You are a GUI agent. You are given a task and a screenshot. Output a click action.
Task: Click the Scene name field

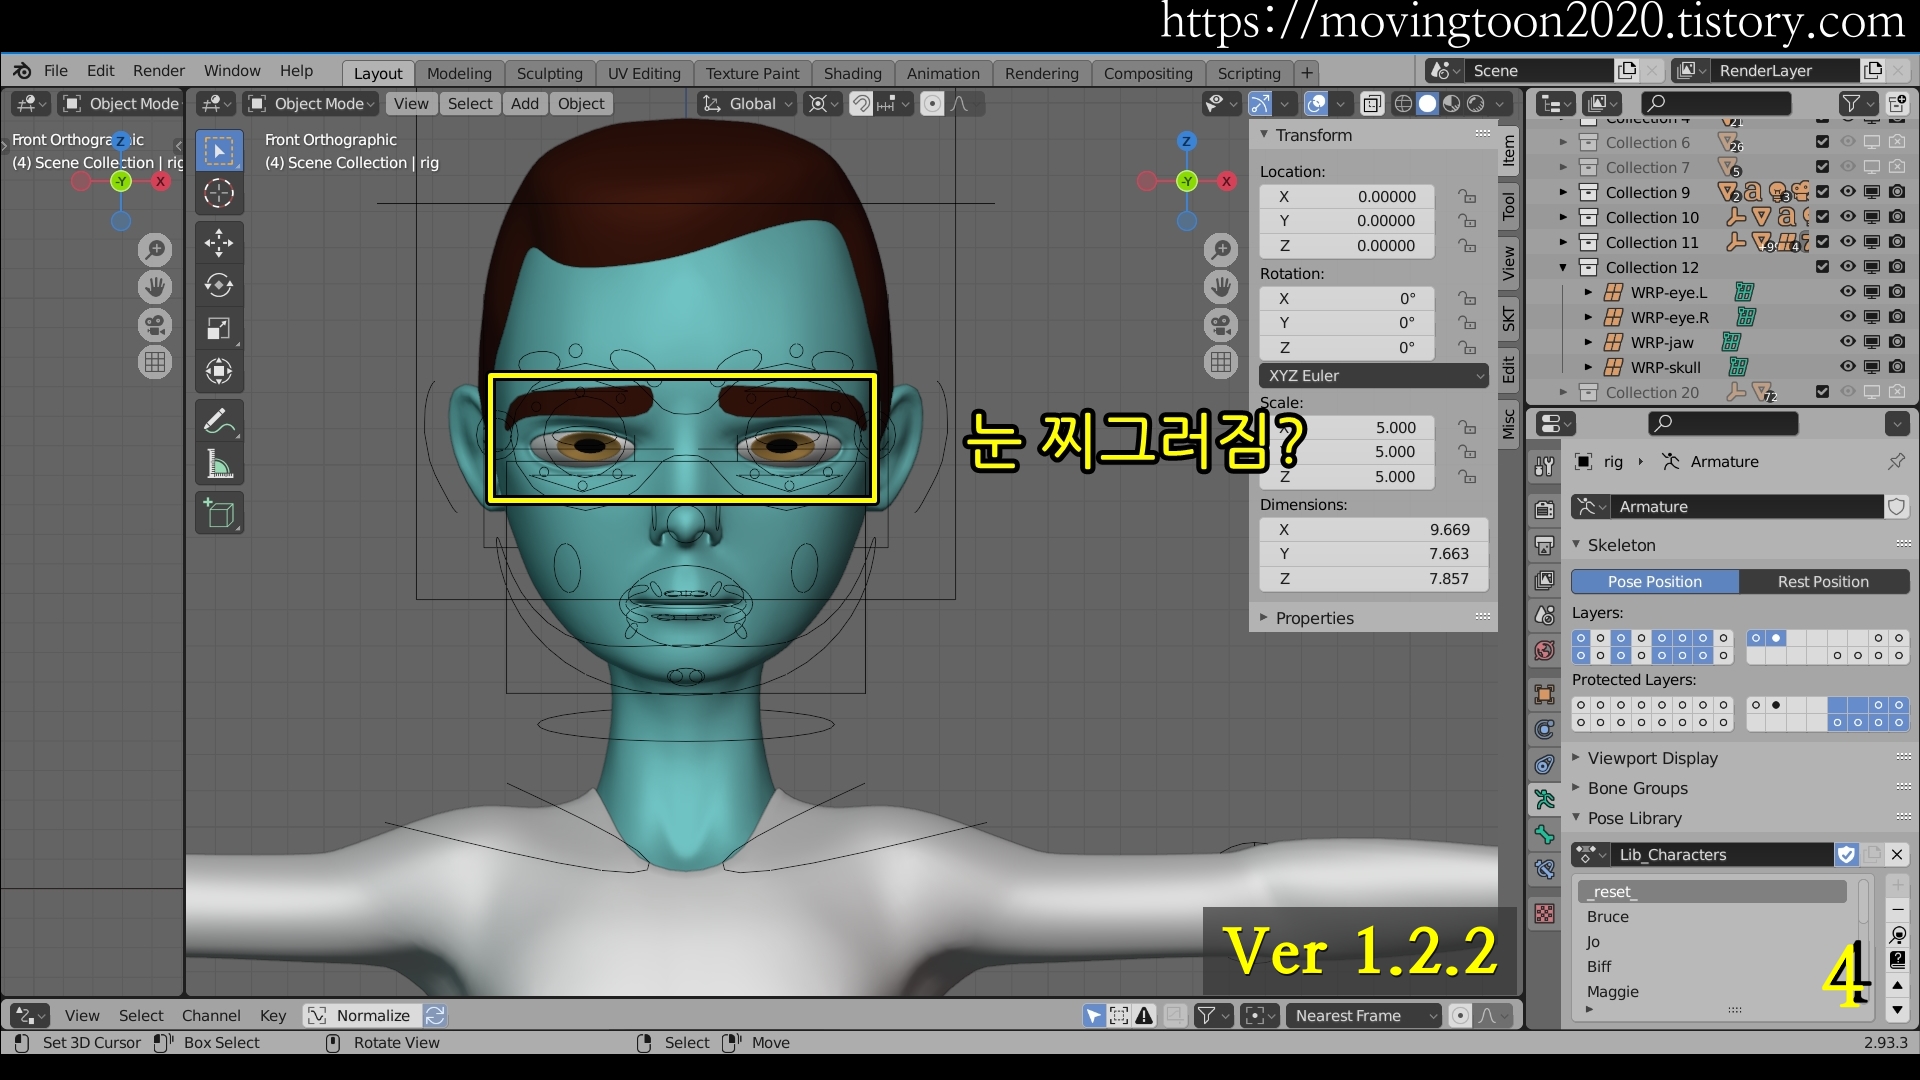pyautogui.click(x=1538, y=71)
